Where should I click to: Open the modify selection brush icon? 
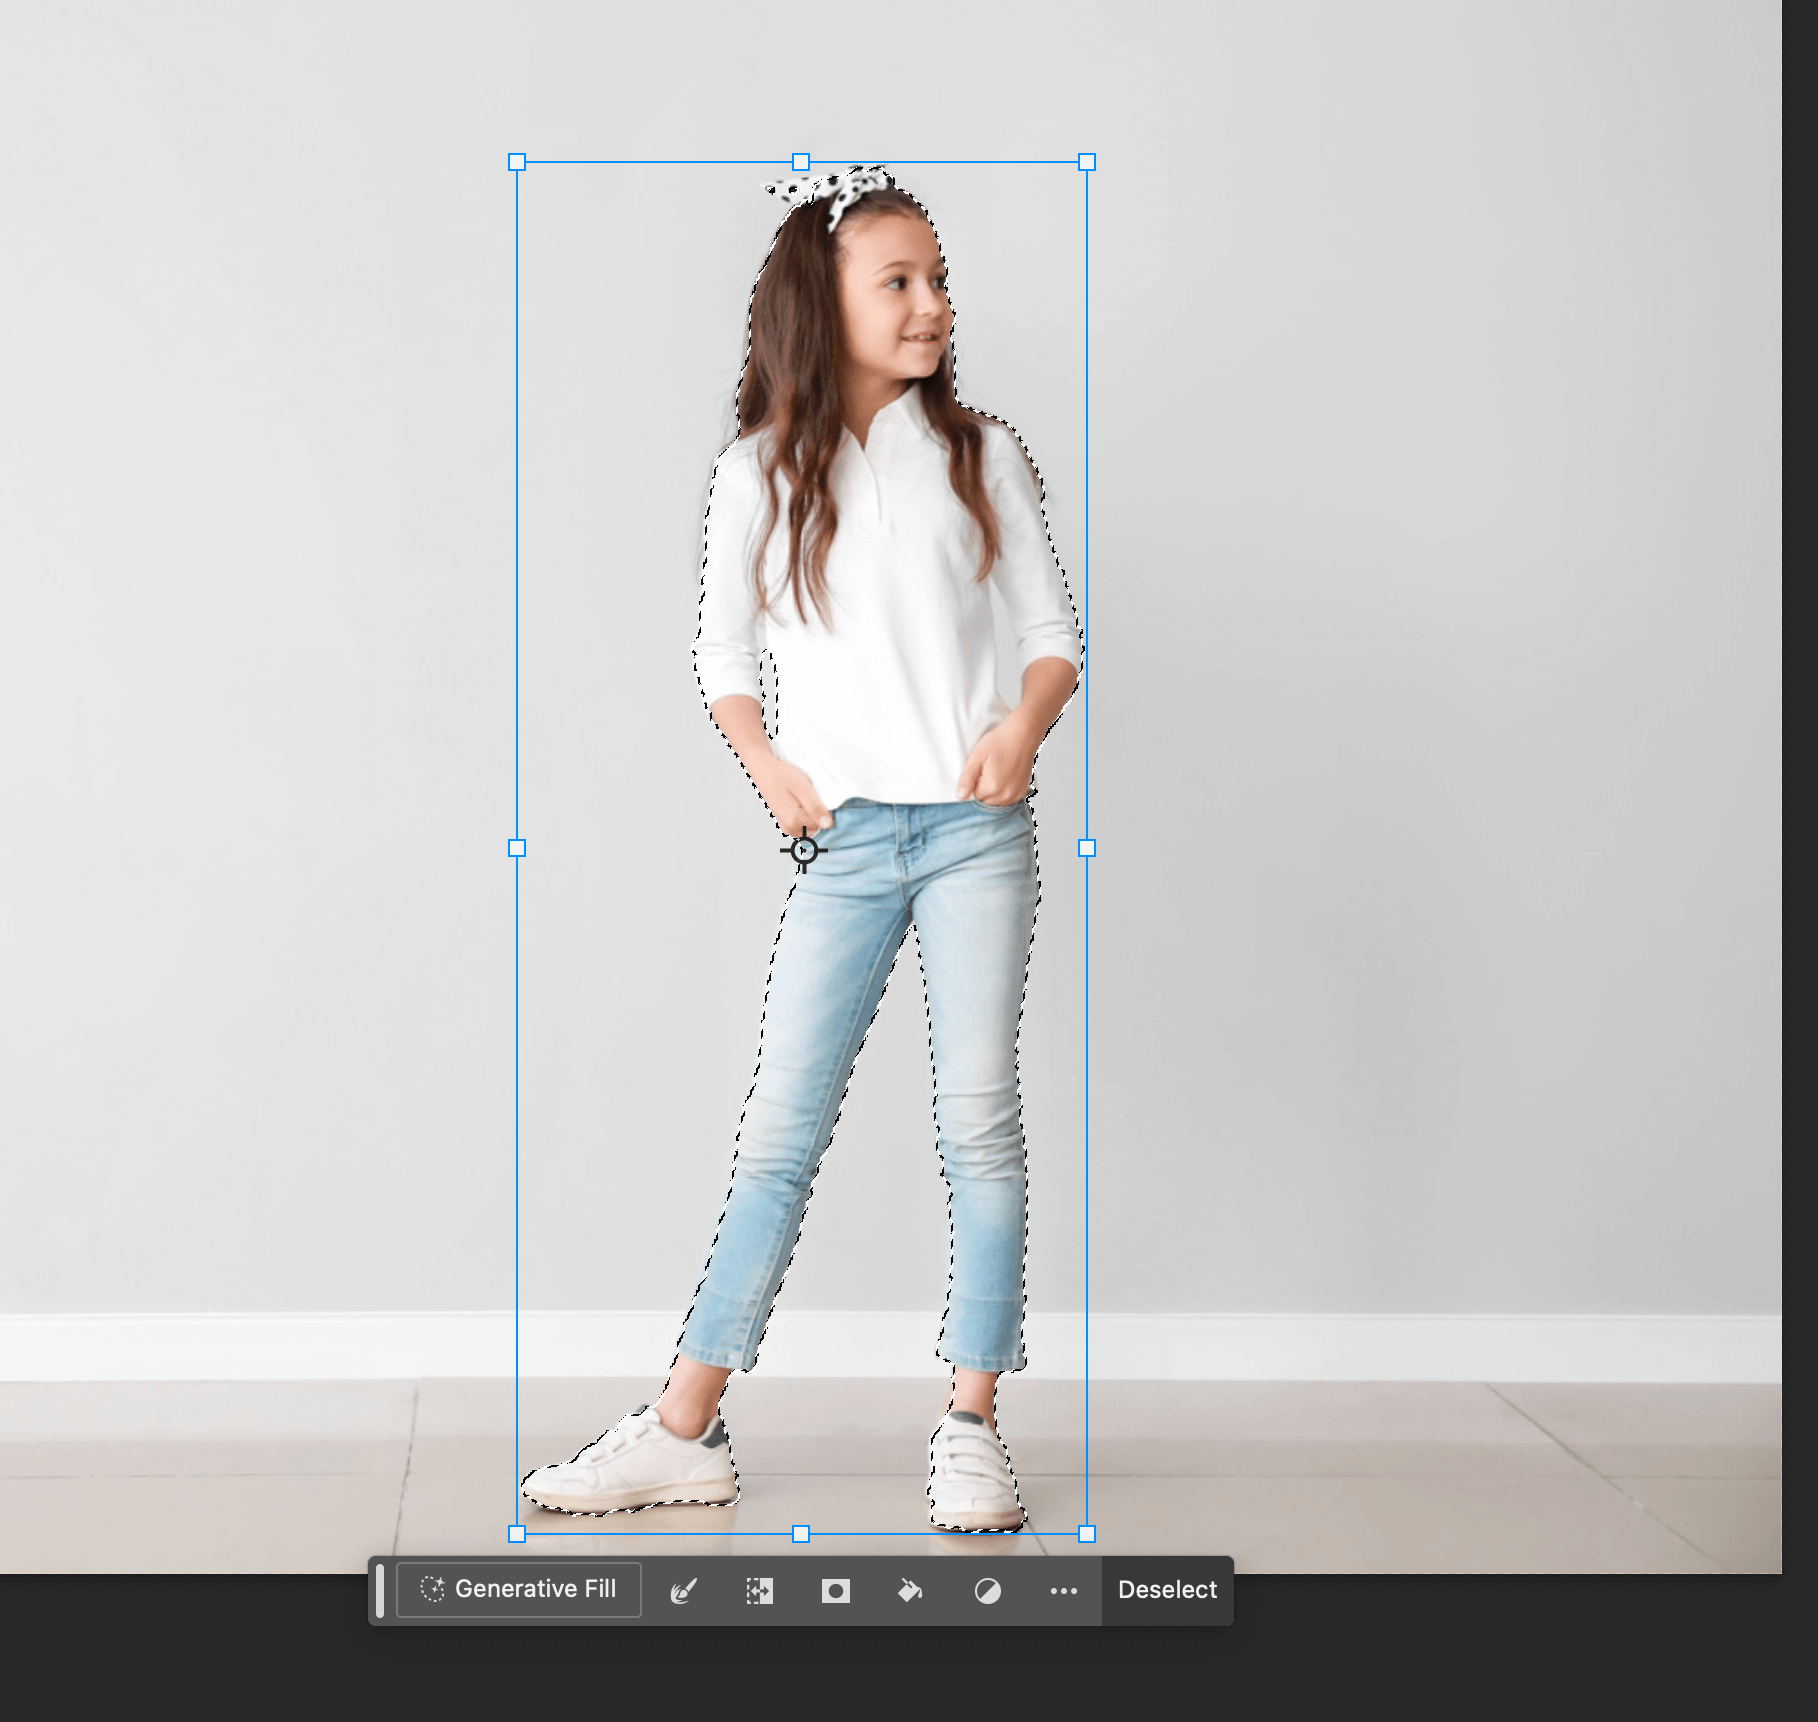(683, 1590)
